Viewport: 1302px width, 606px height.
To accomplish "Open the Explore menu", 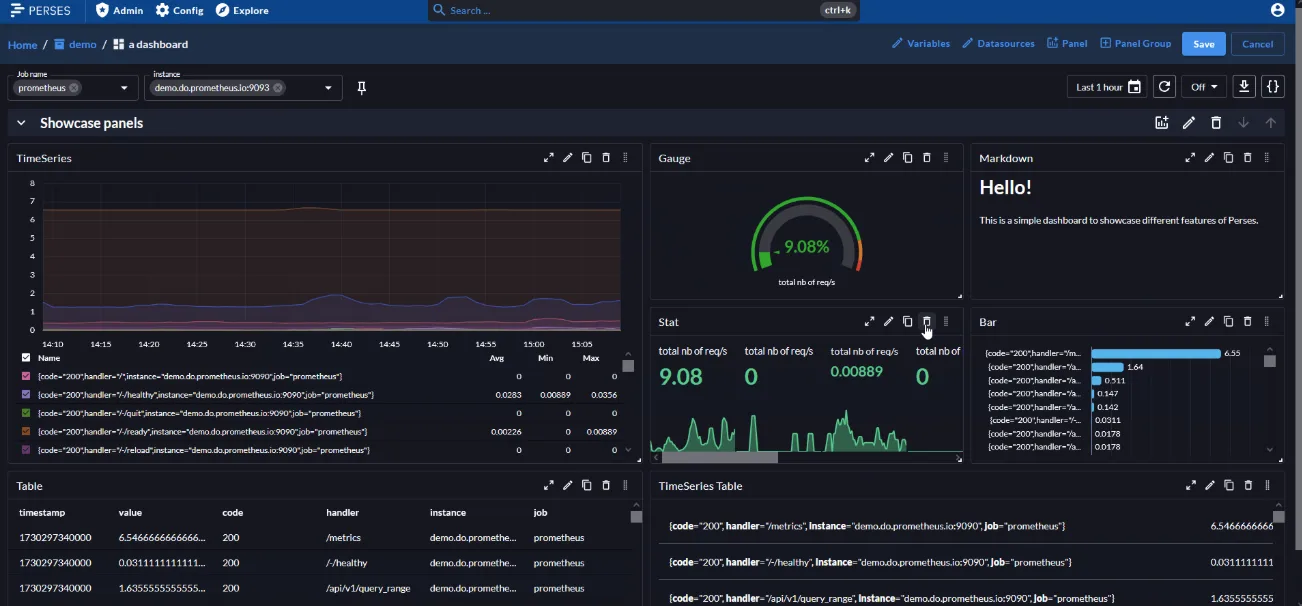I will tap(242, 10).
